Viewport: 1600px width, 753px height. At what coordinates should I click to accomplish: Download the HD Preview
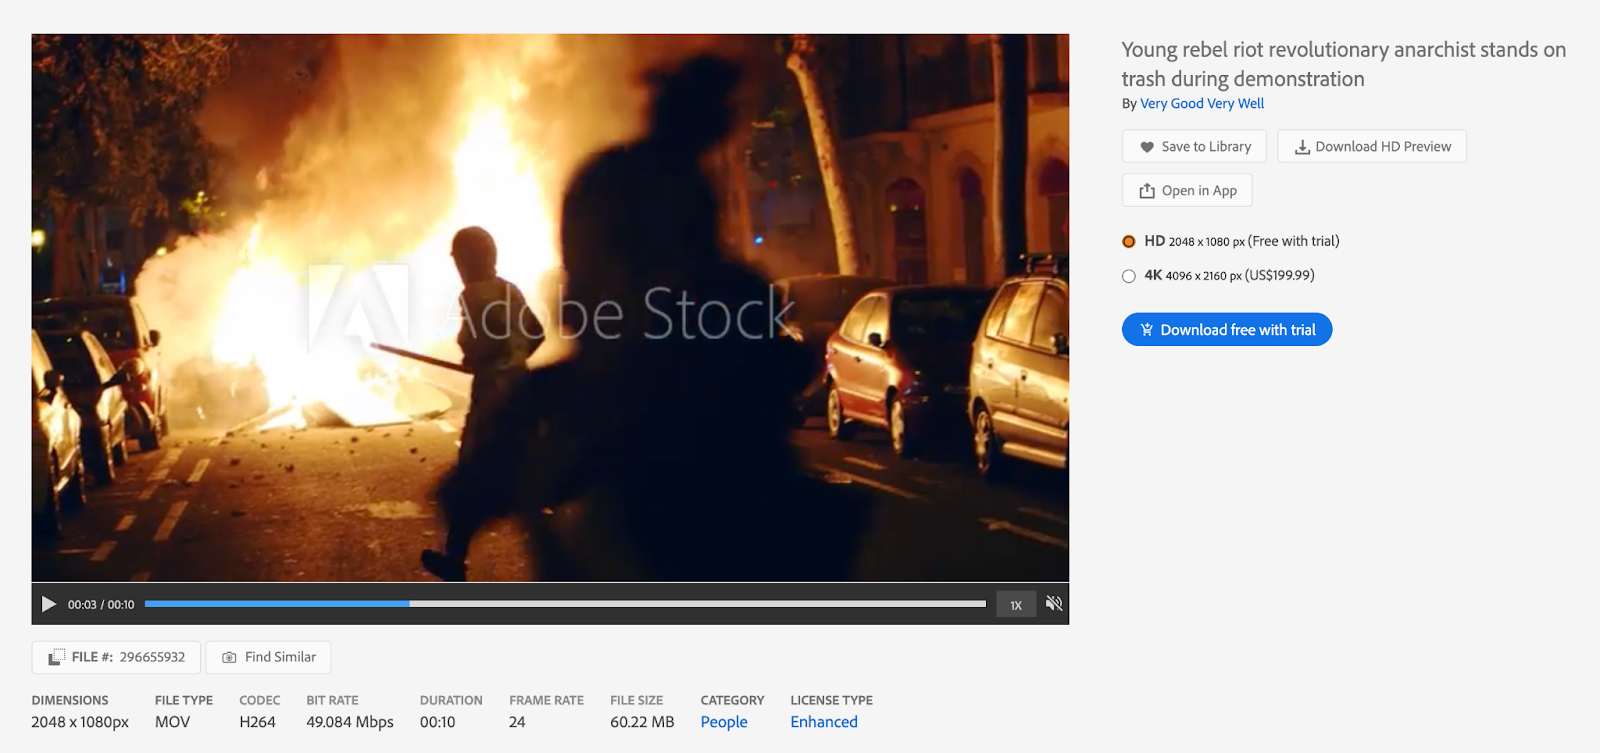[x=1372, y=146]
